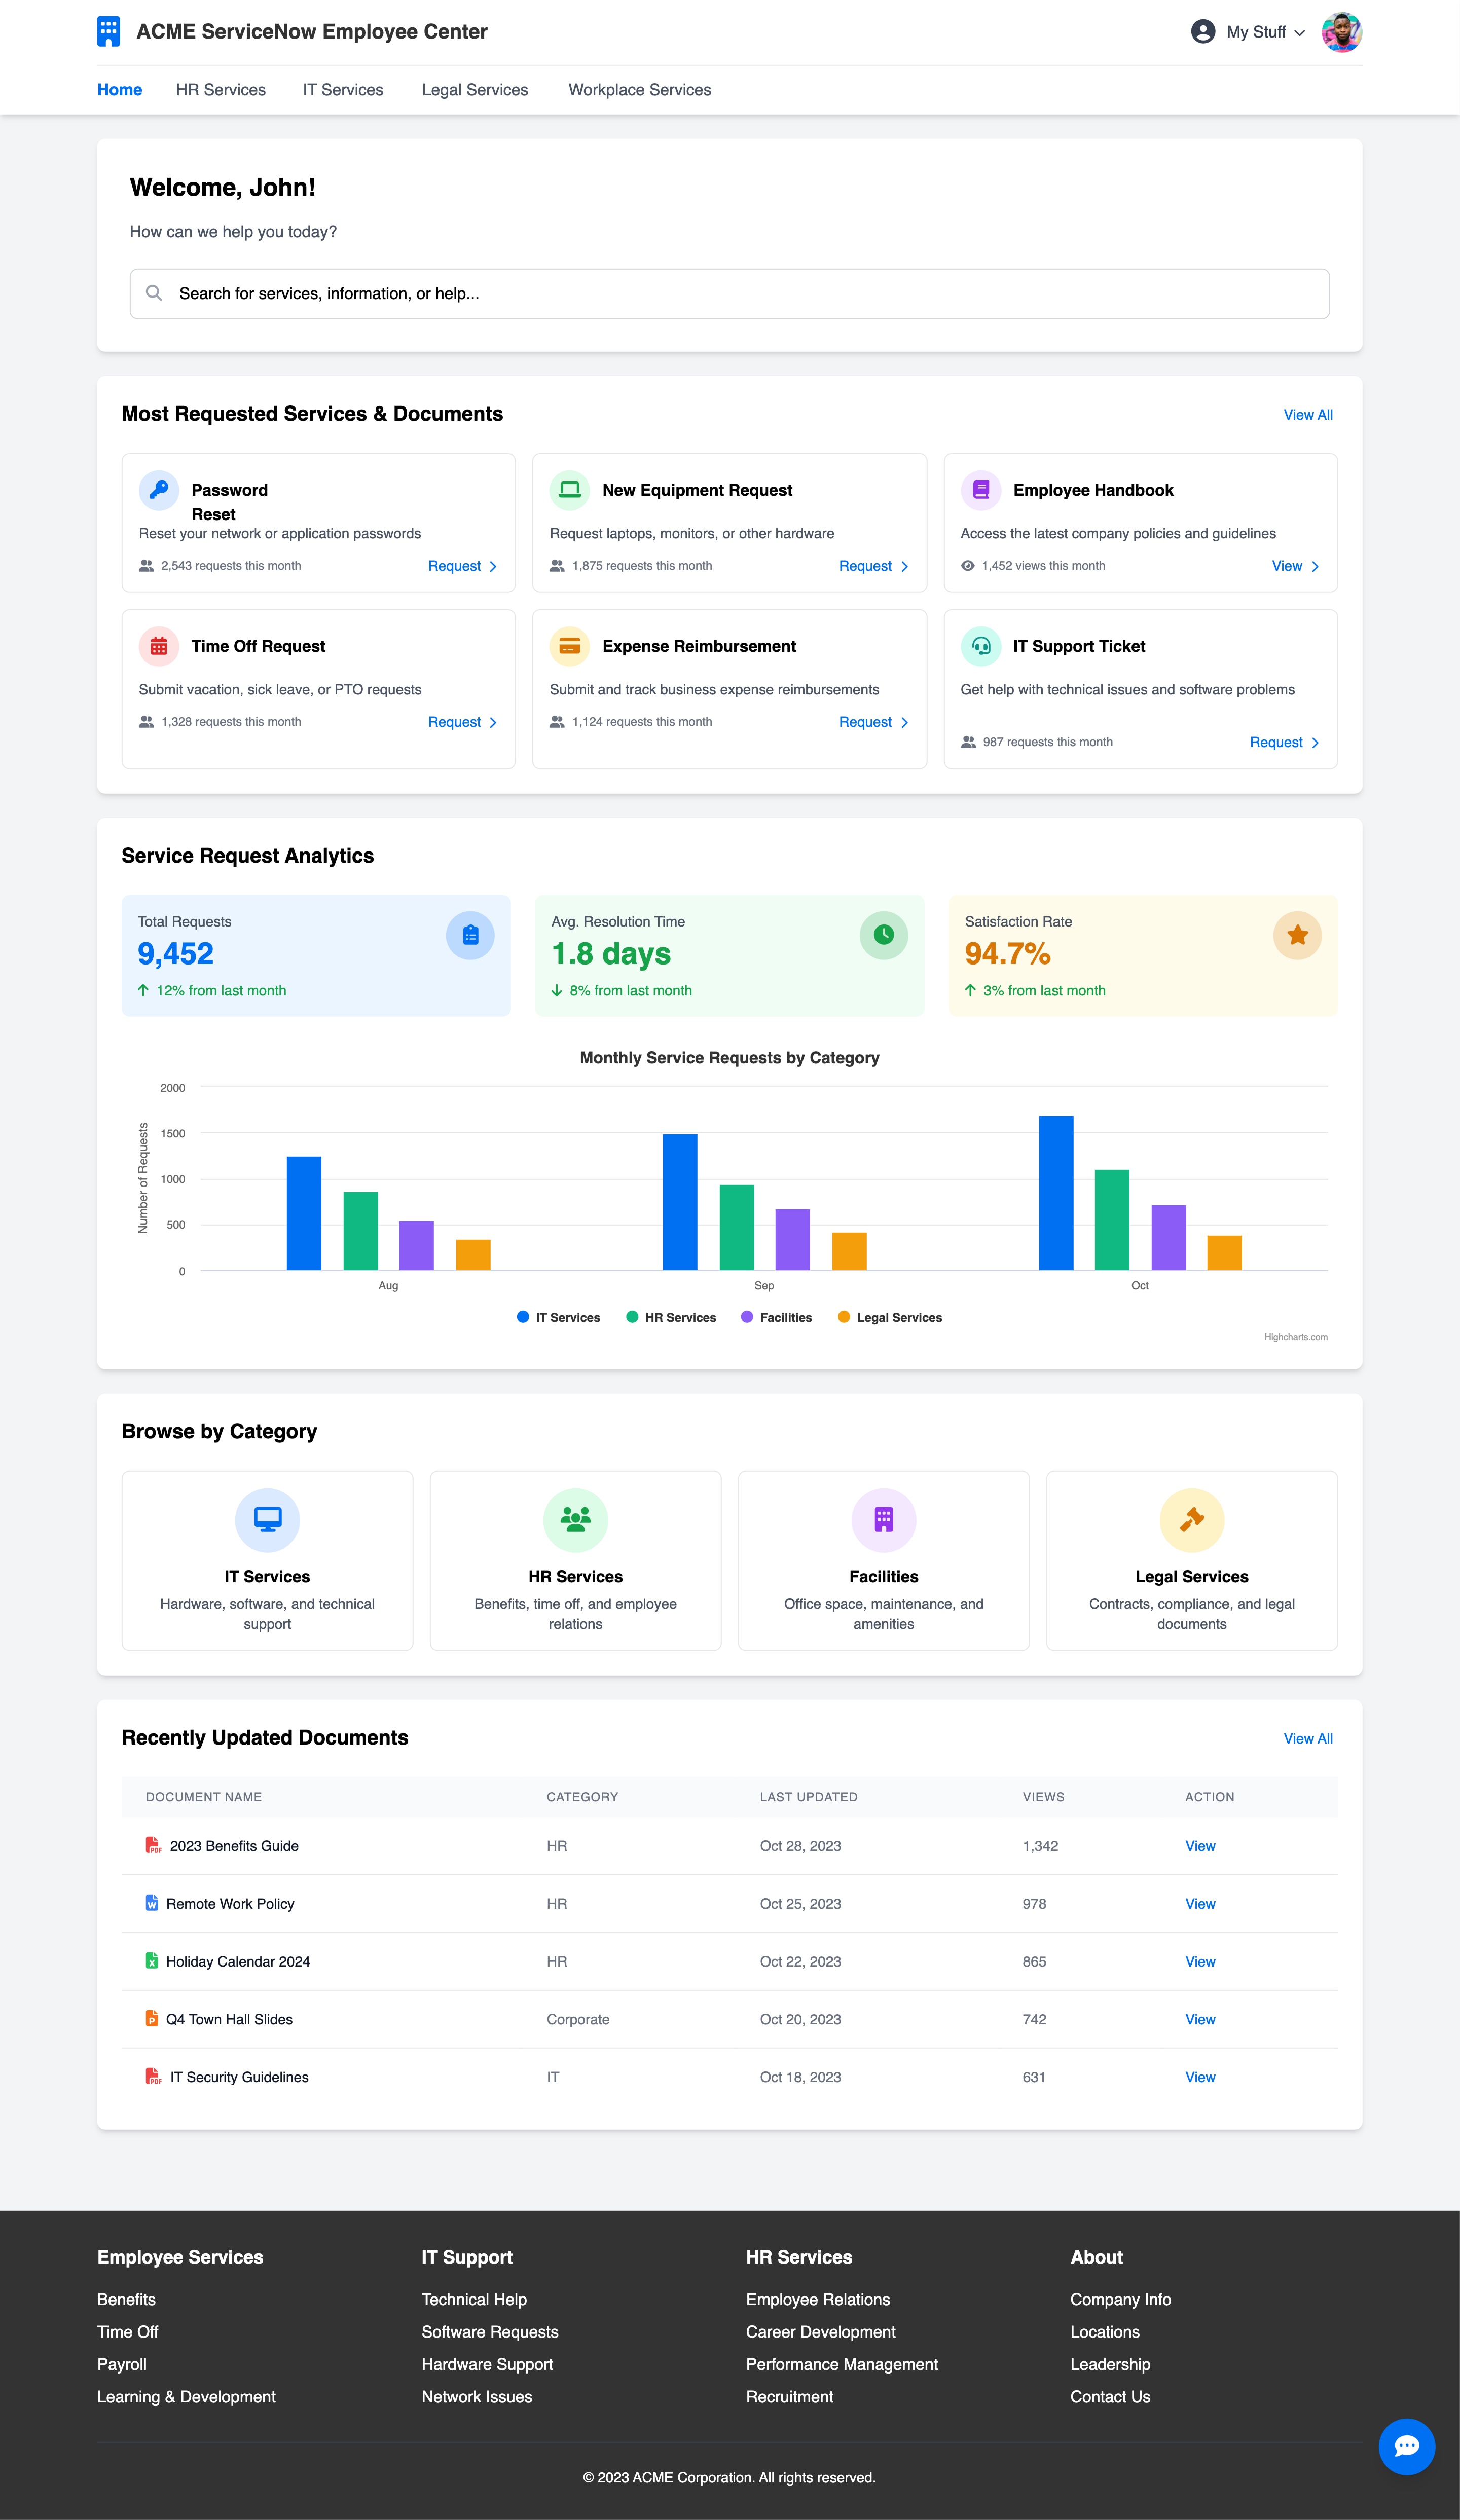Open the Workplace Services menu
Viewport: 1460px width, 2520px height.
639,90
